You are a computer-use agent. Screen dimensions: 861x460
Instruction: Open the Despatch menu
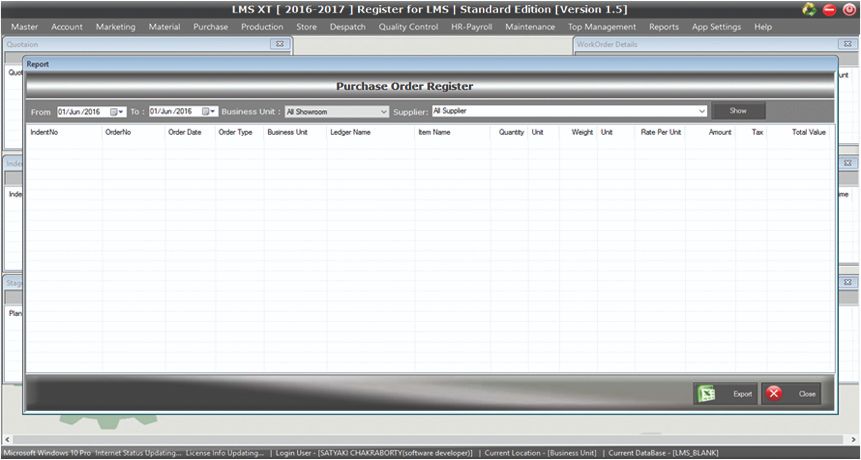pos(348,27)
